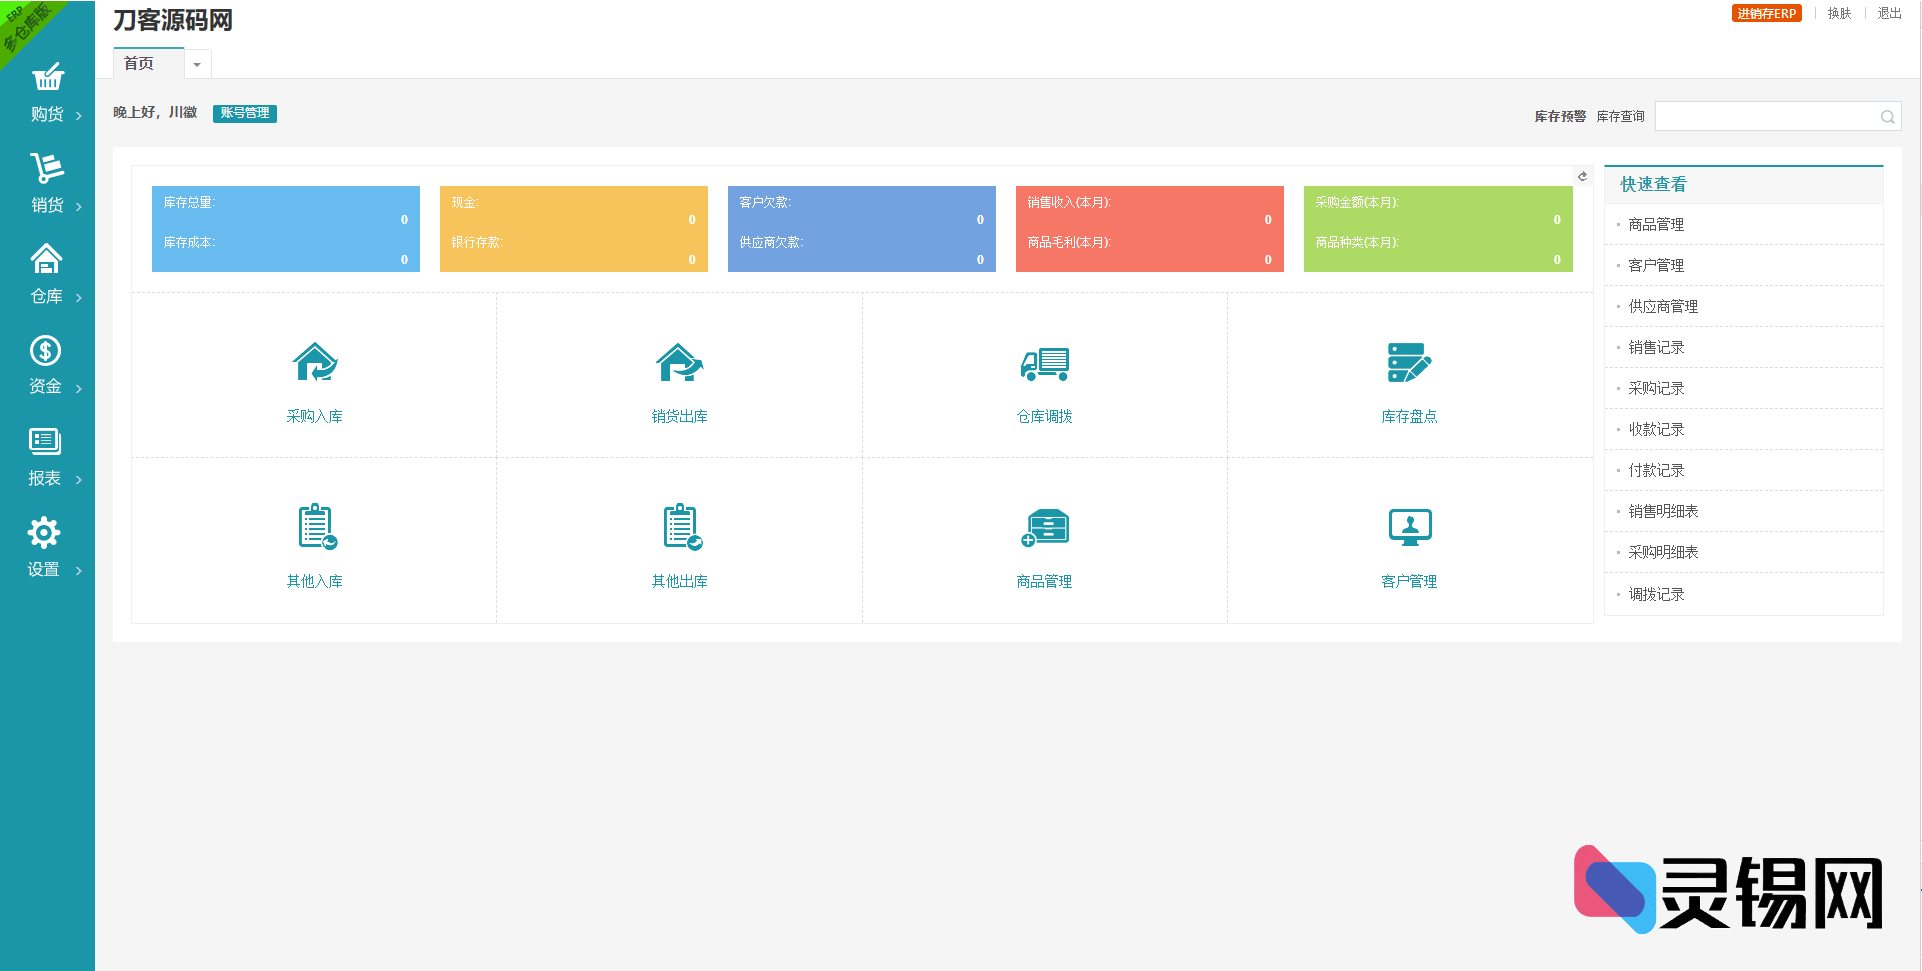This screenshot has height=971, width=1922.
Task: Click the 账号管理 button
Action: 245,113
